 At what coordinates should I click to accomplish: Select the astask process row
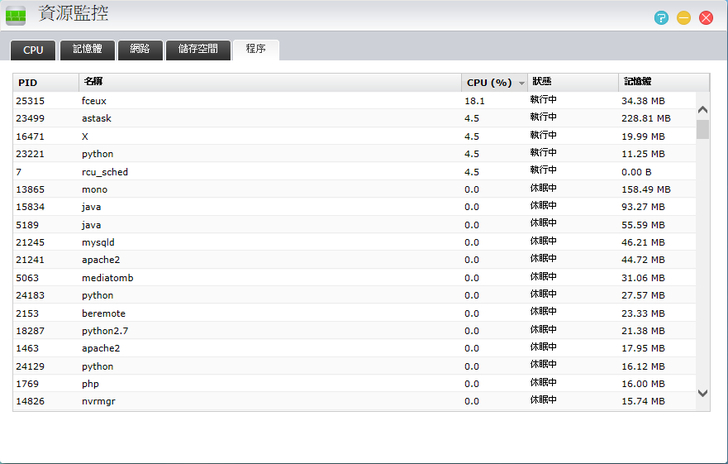354,118
